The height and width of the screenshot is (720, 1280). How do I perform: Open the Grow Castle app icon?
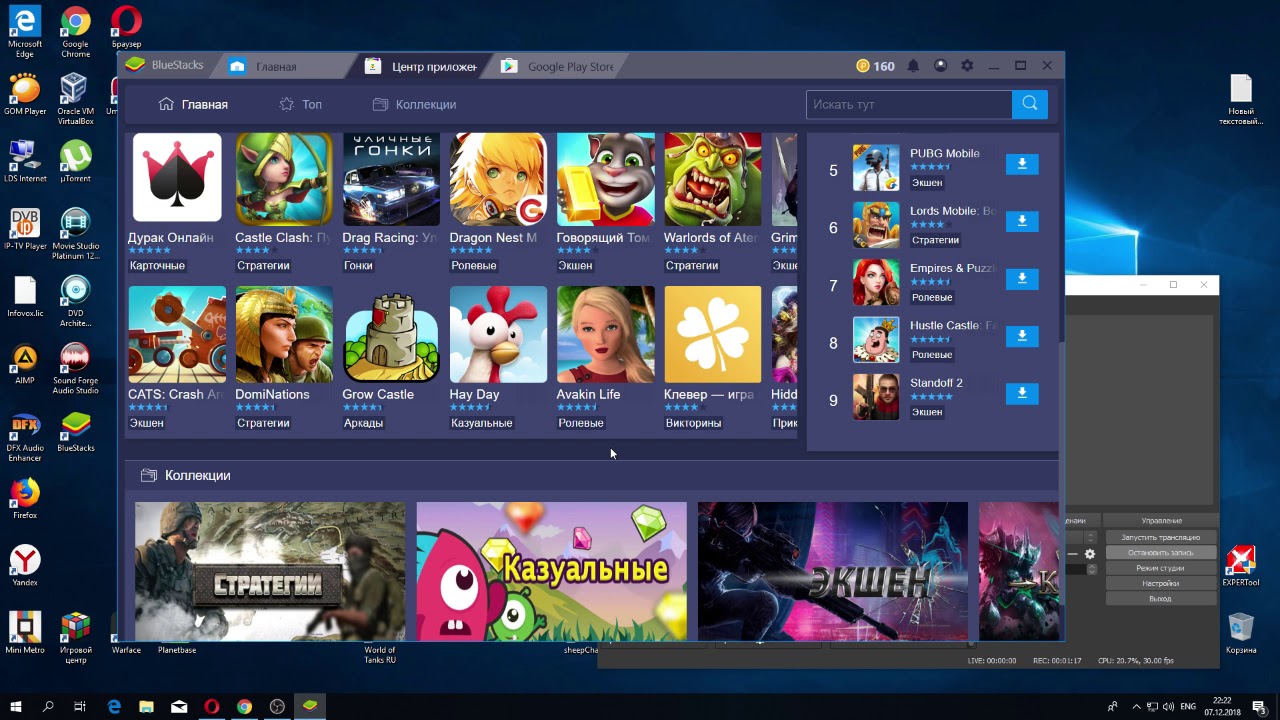391,334
